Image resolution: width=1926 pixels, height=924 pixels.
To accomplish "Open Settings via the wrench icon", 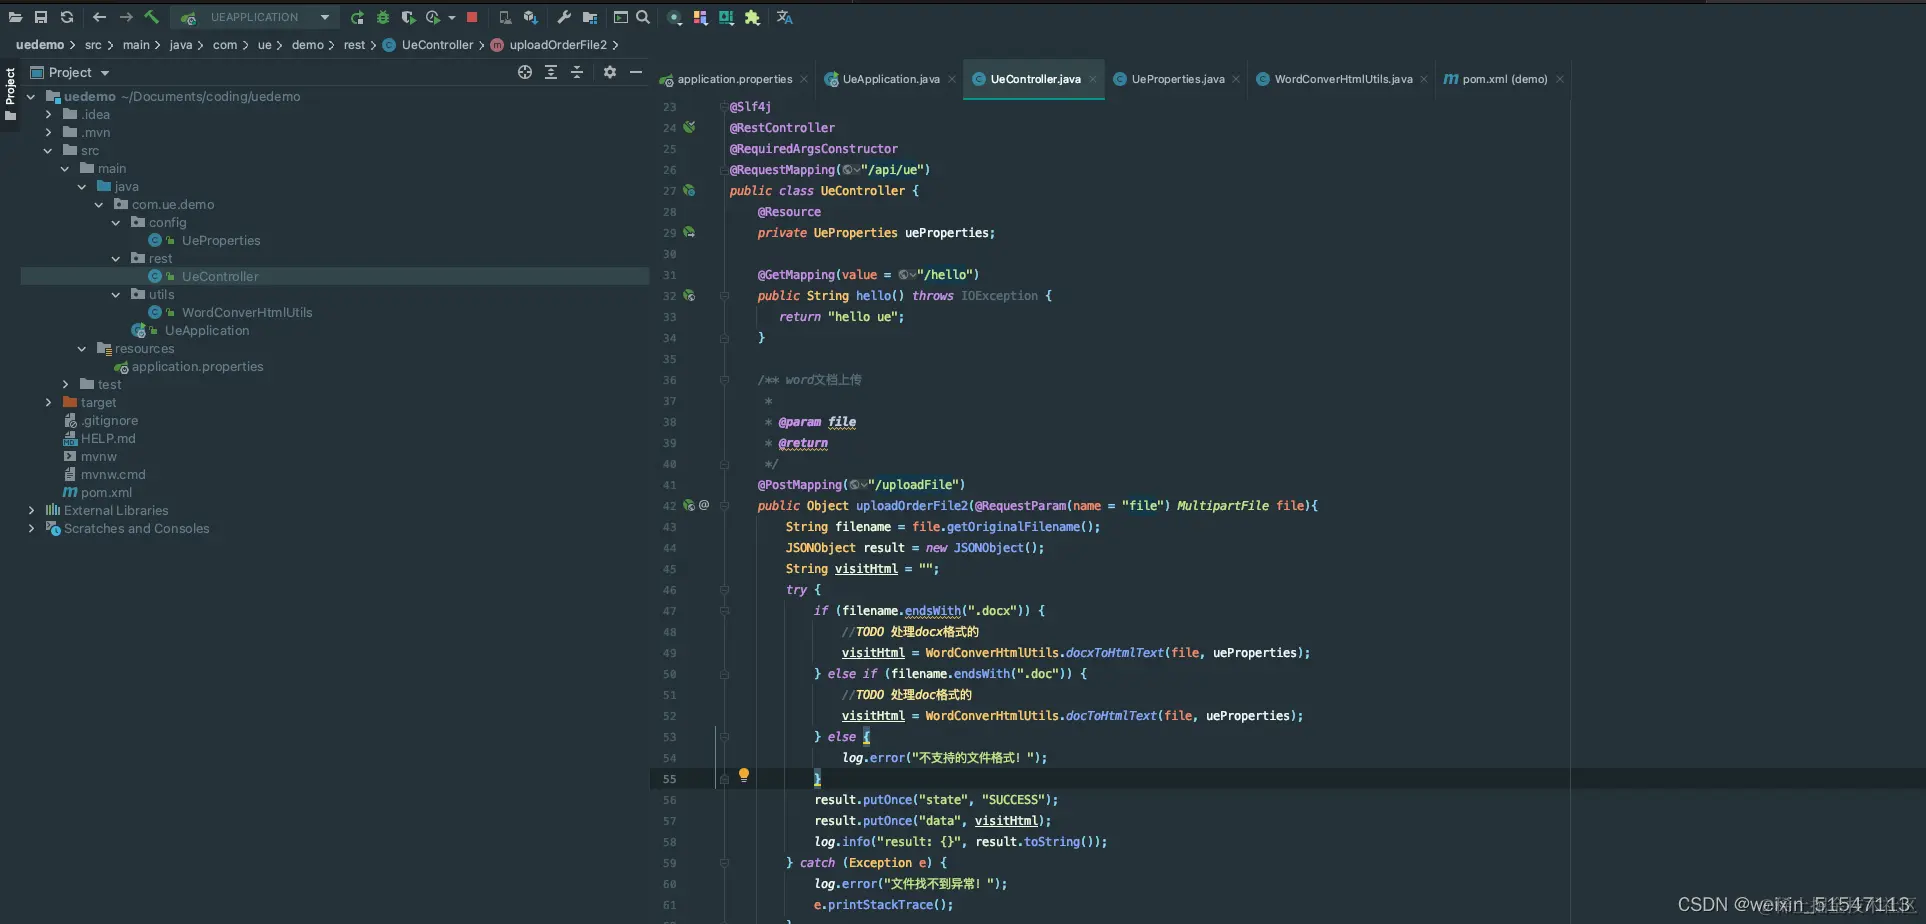I will click(x=564, y=17).
